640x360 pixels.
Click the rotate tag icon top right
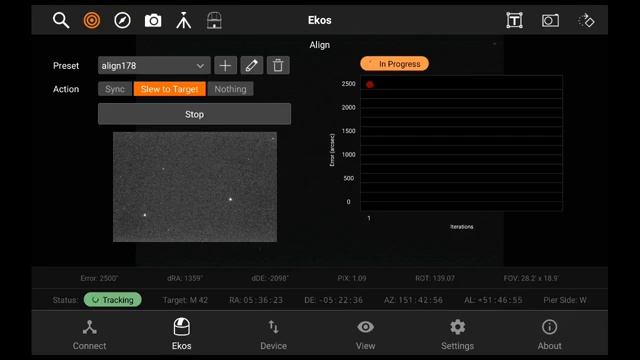tap(586, 20)
